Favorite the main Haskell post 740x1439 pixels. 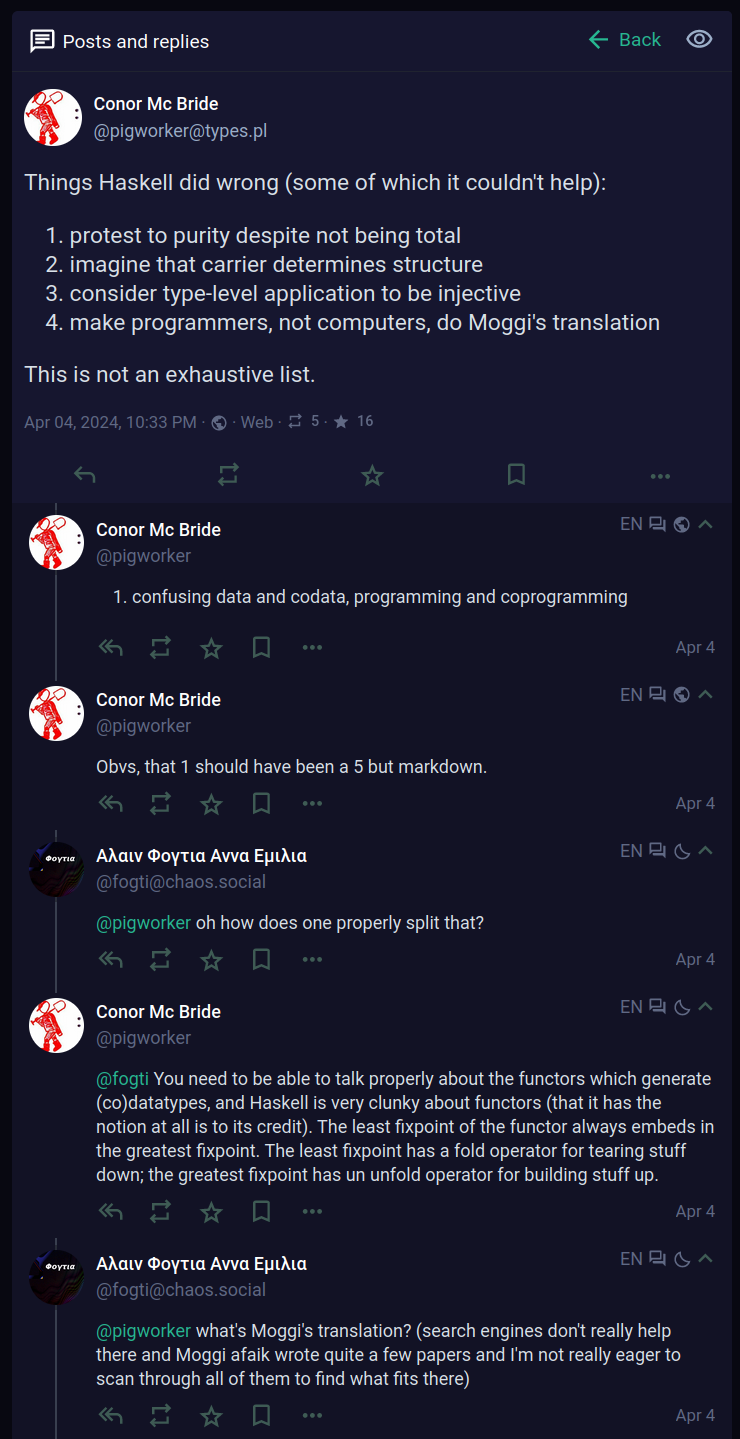tap(372, 475)
